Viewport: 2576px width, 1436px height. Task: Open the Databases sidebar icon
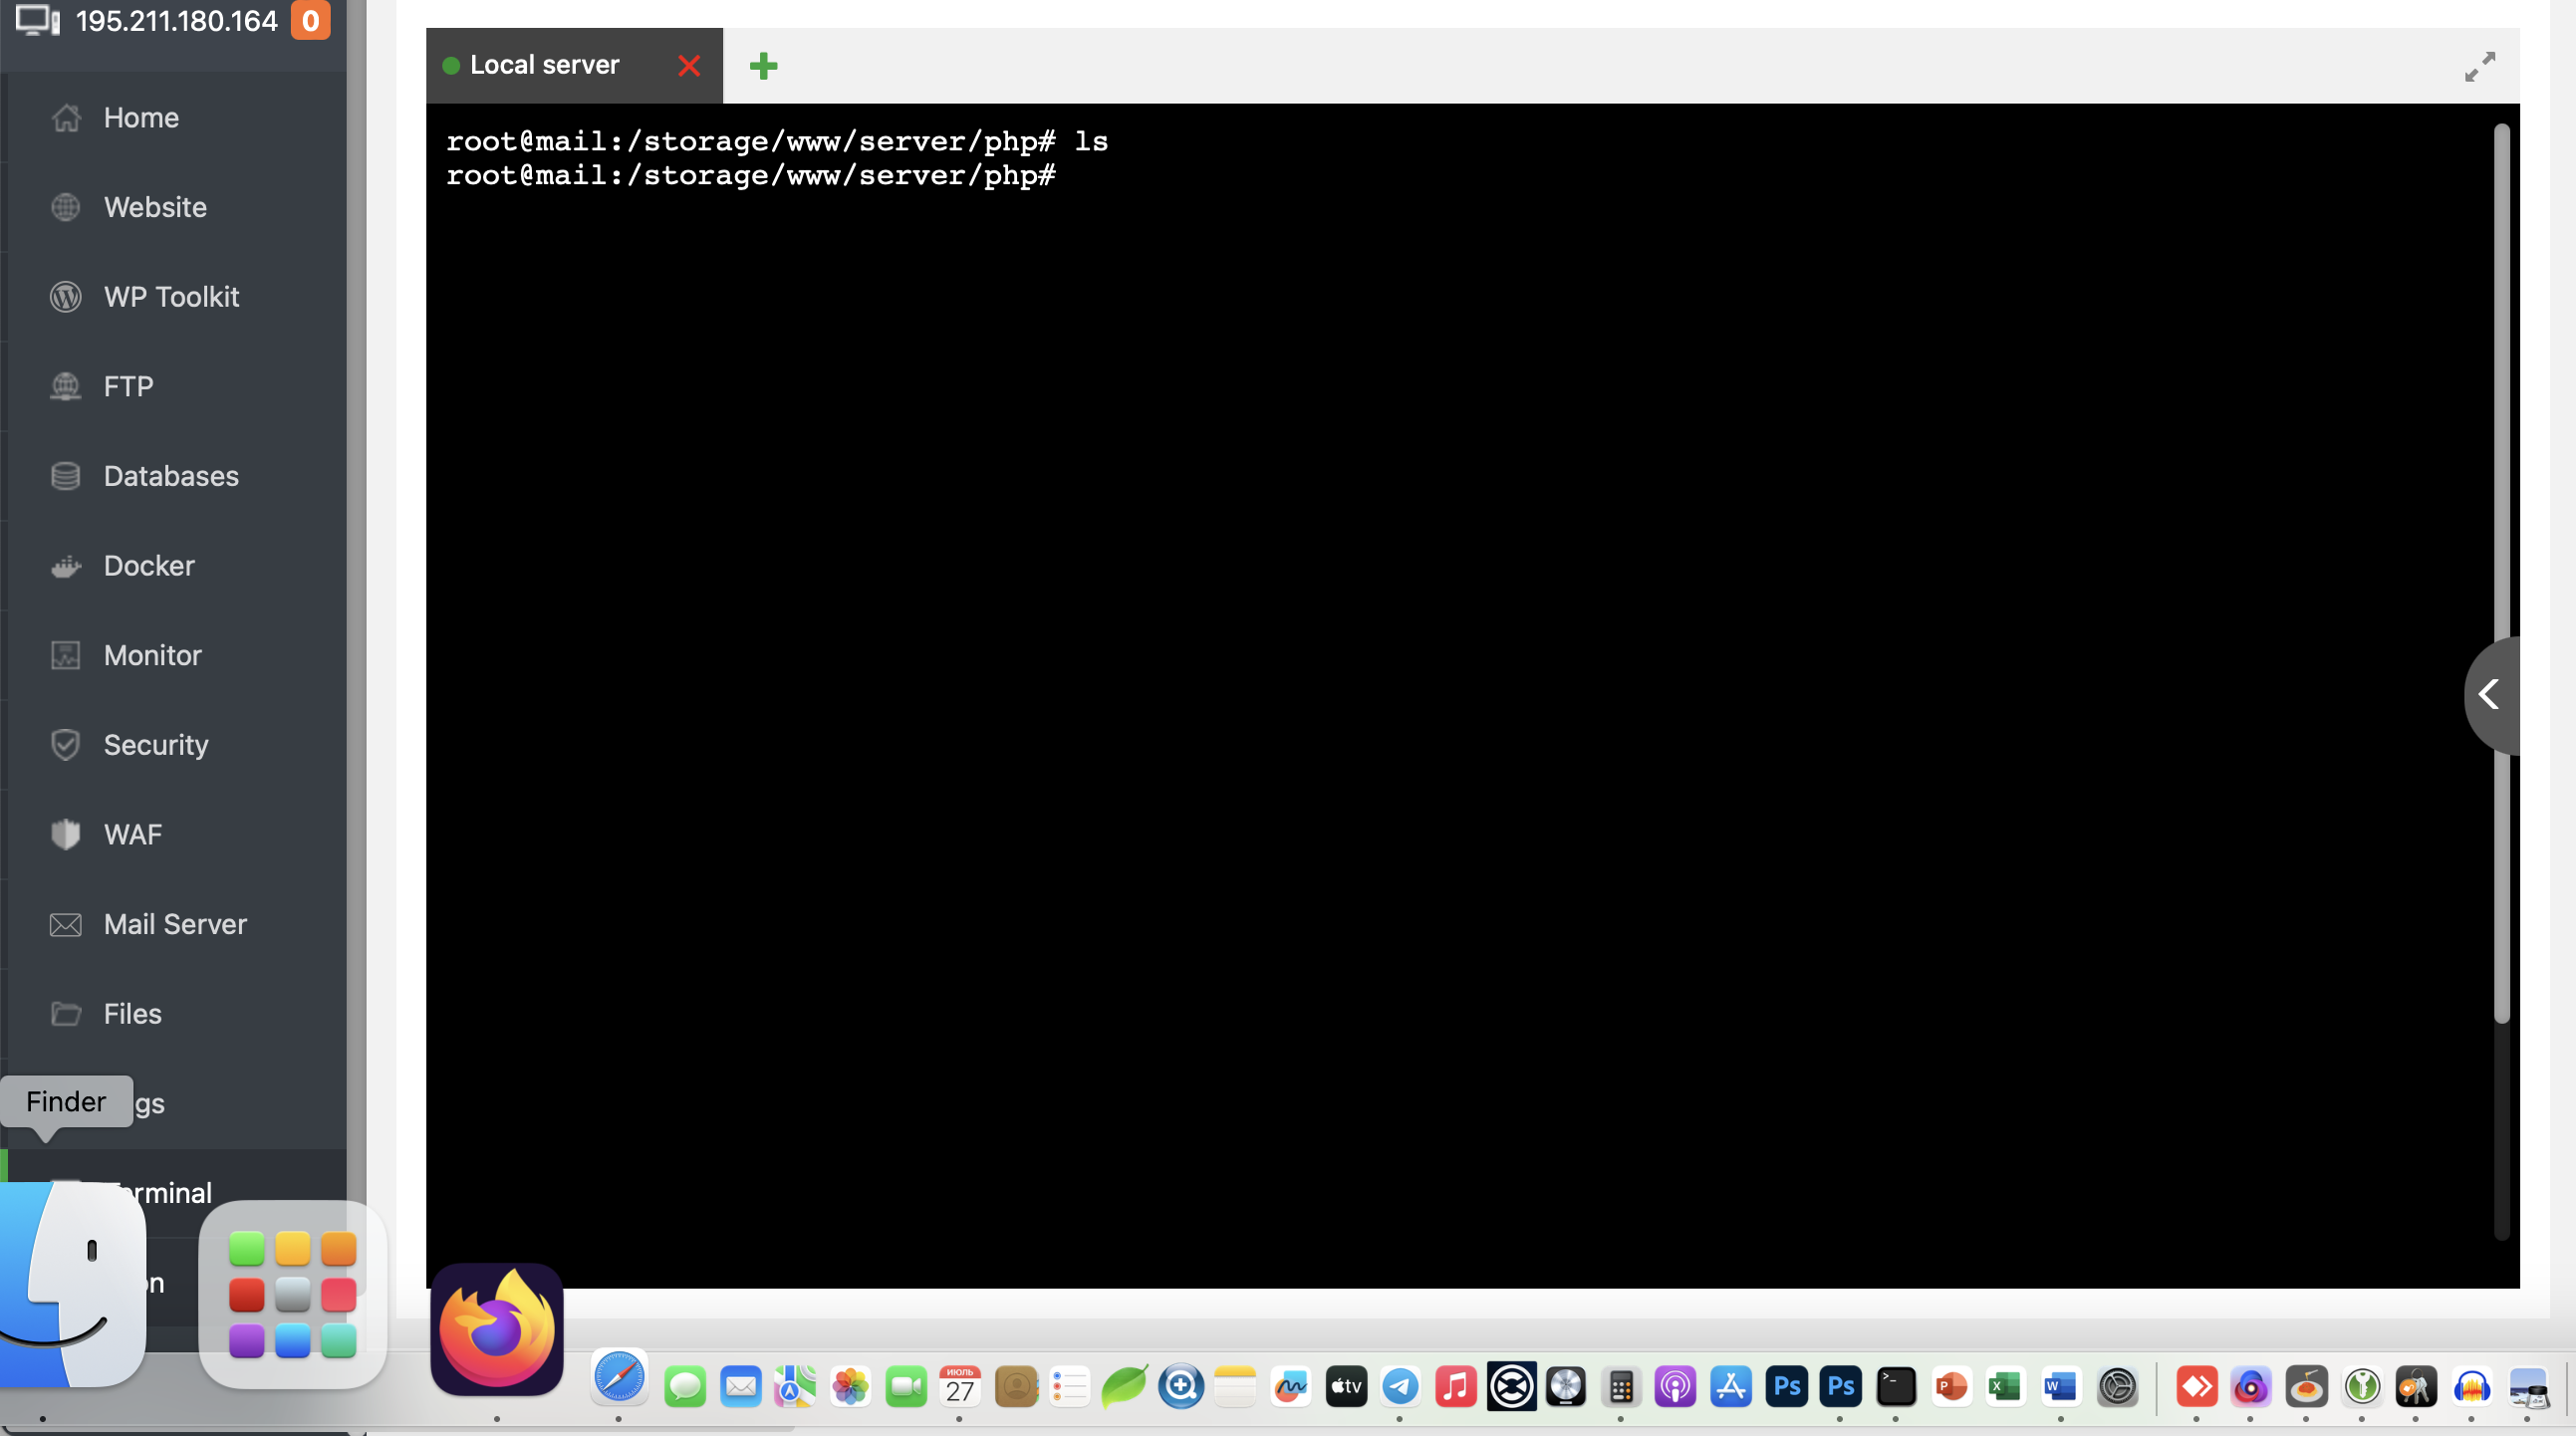(66, 476)
